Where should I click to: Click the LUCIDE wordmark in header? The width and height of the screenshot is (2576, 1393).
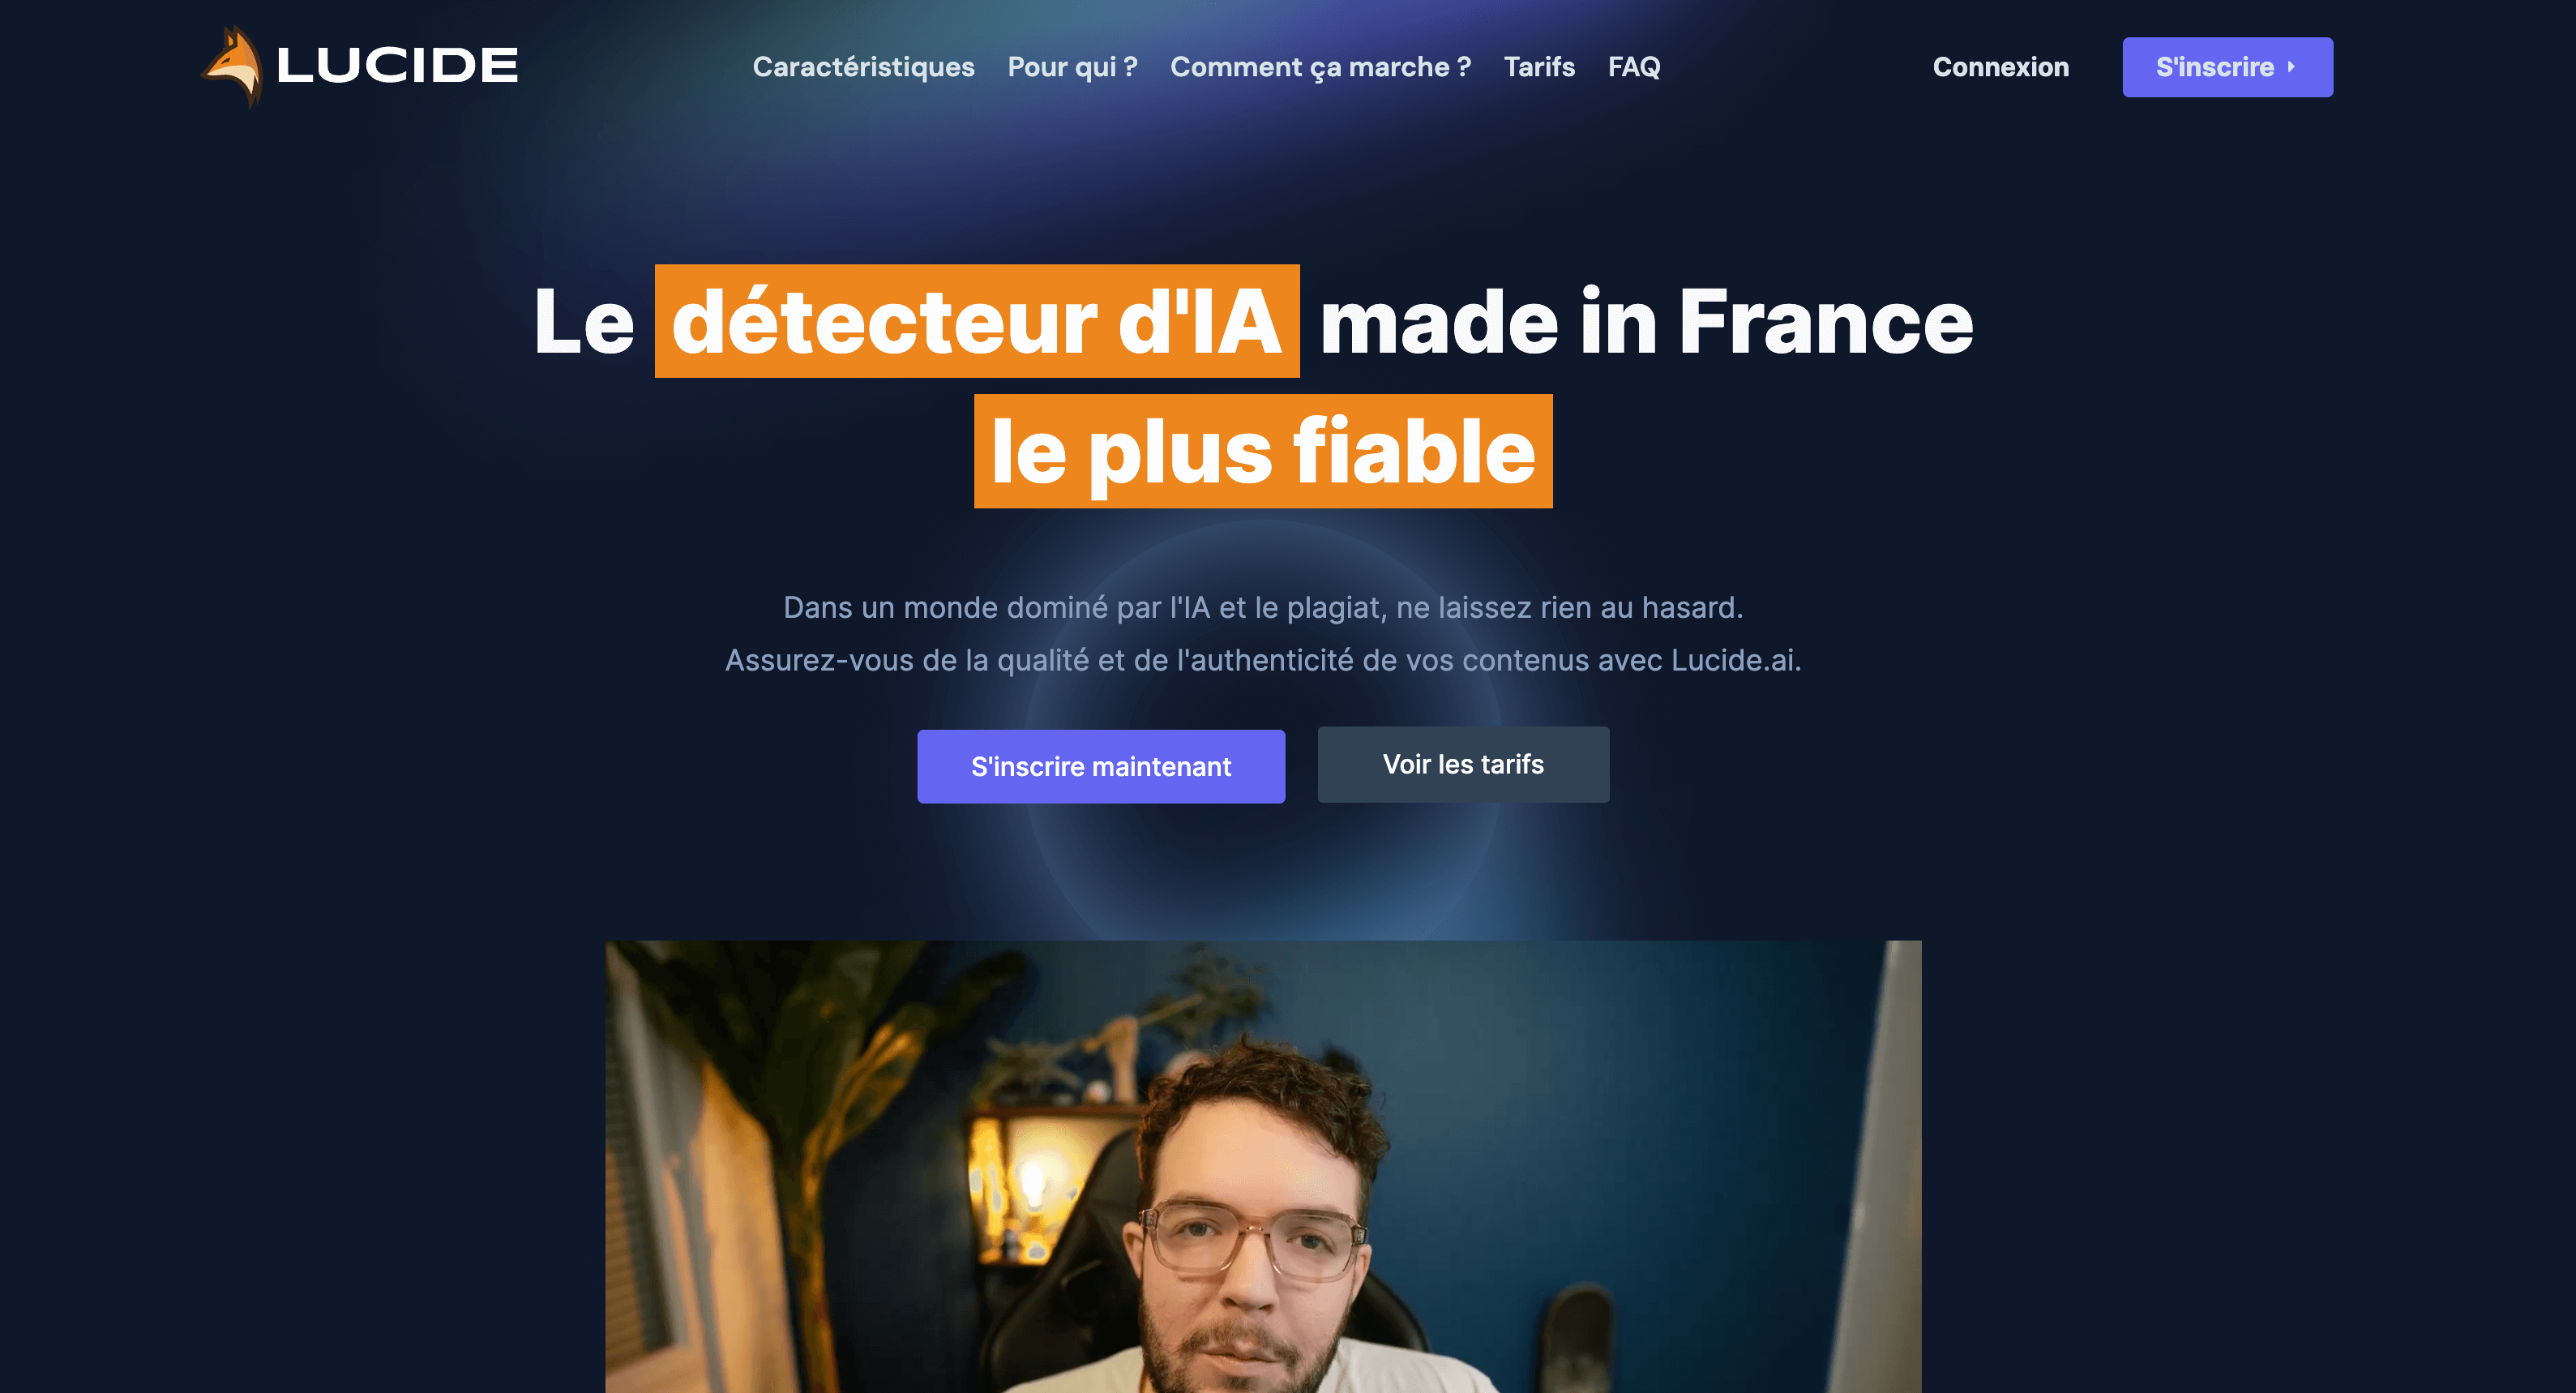[397, 66]
